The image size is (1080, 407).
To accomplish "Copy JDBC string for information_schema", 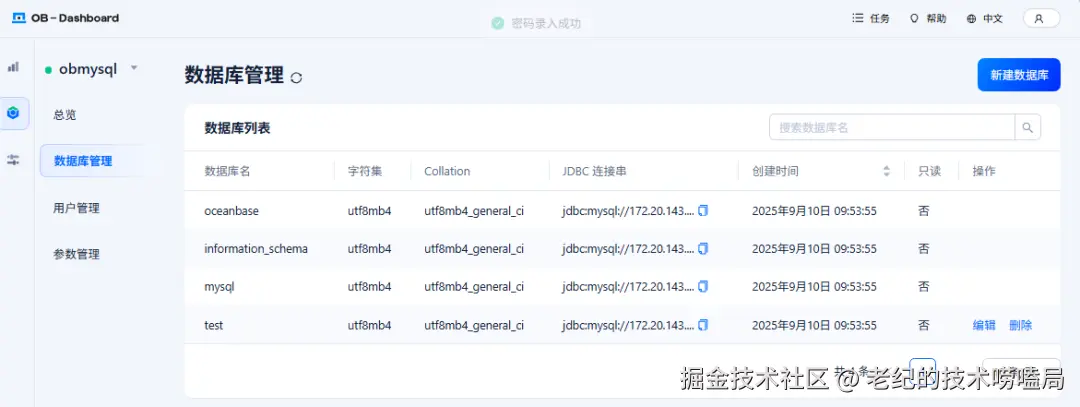I will tap(703, 249).
